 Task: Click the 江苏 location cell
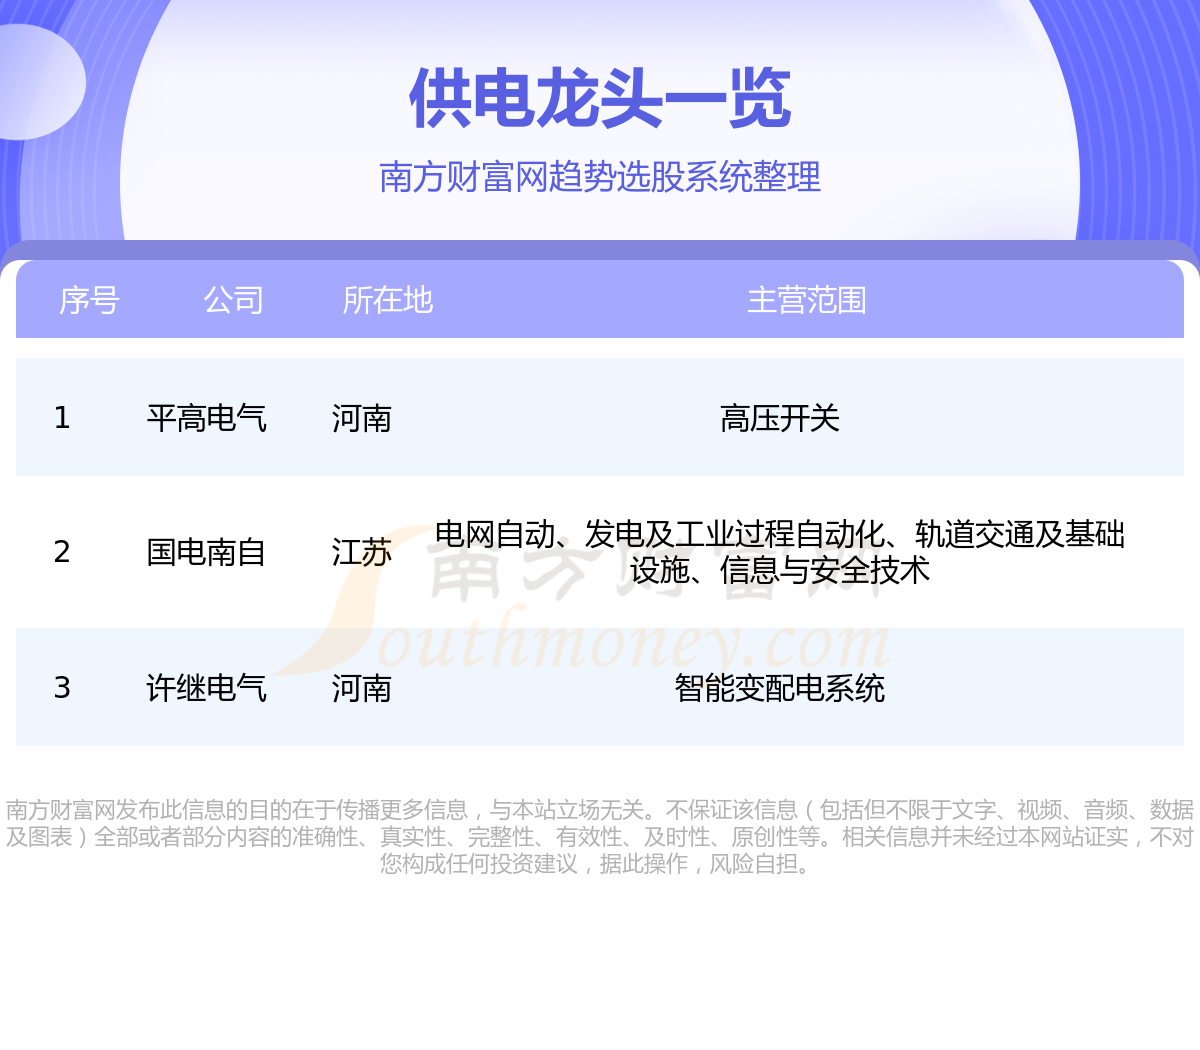click(361, 552)
